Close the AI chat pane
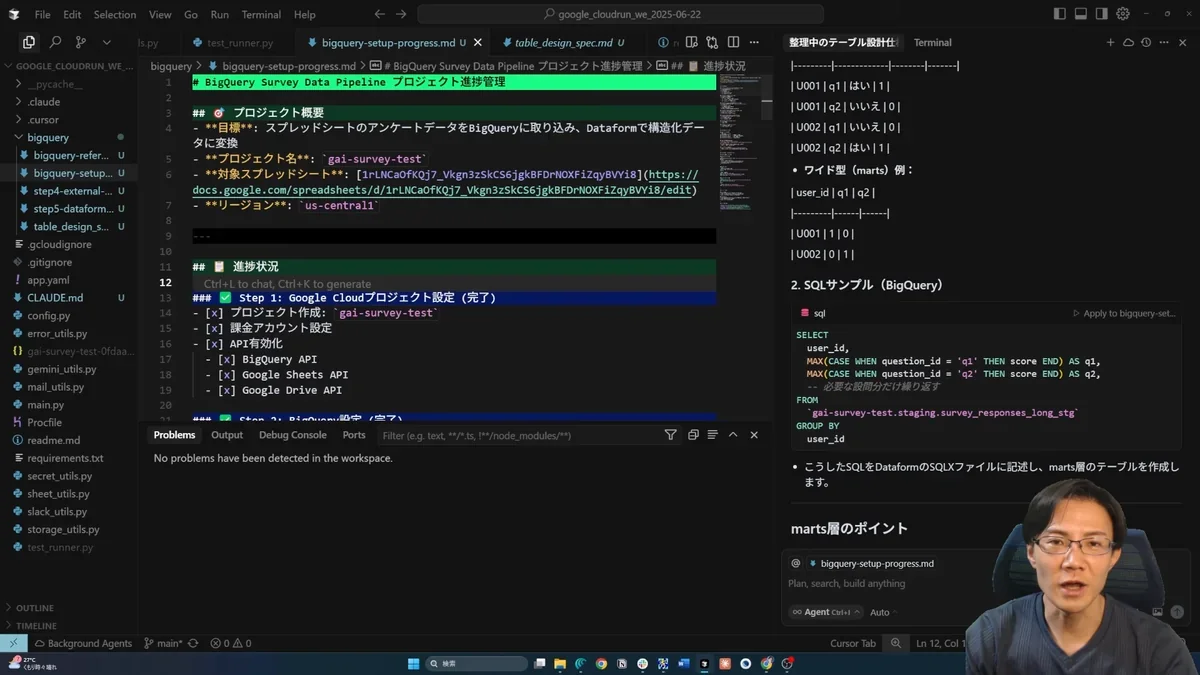This screenshot has width=1200, height=675. pos(1182,43)
